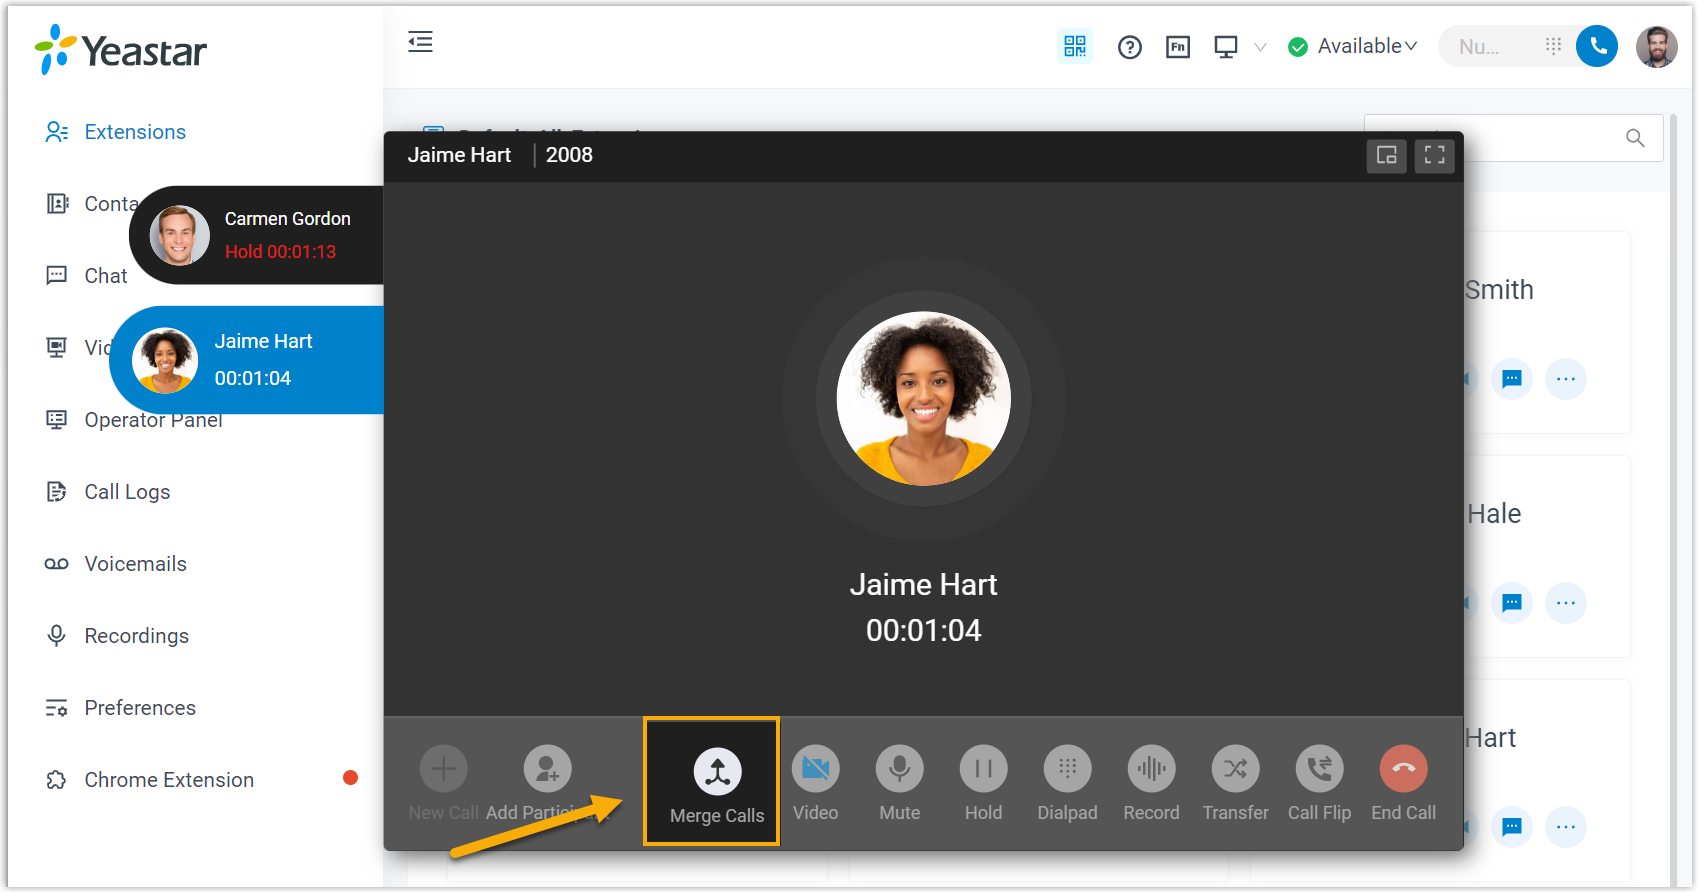
Task: End the call with Jaime Hart
Action: click(x=1403, y=769)
